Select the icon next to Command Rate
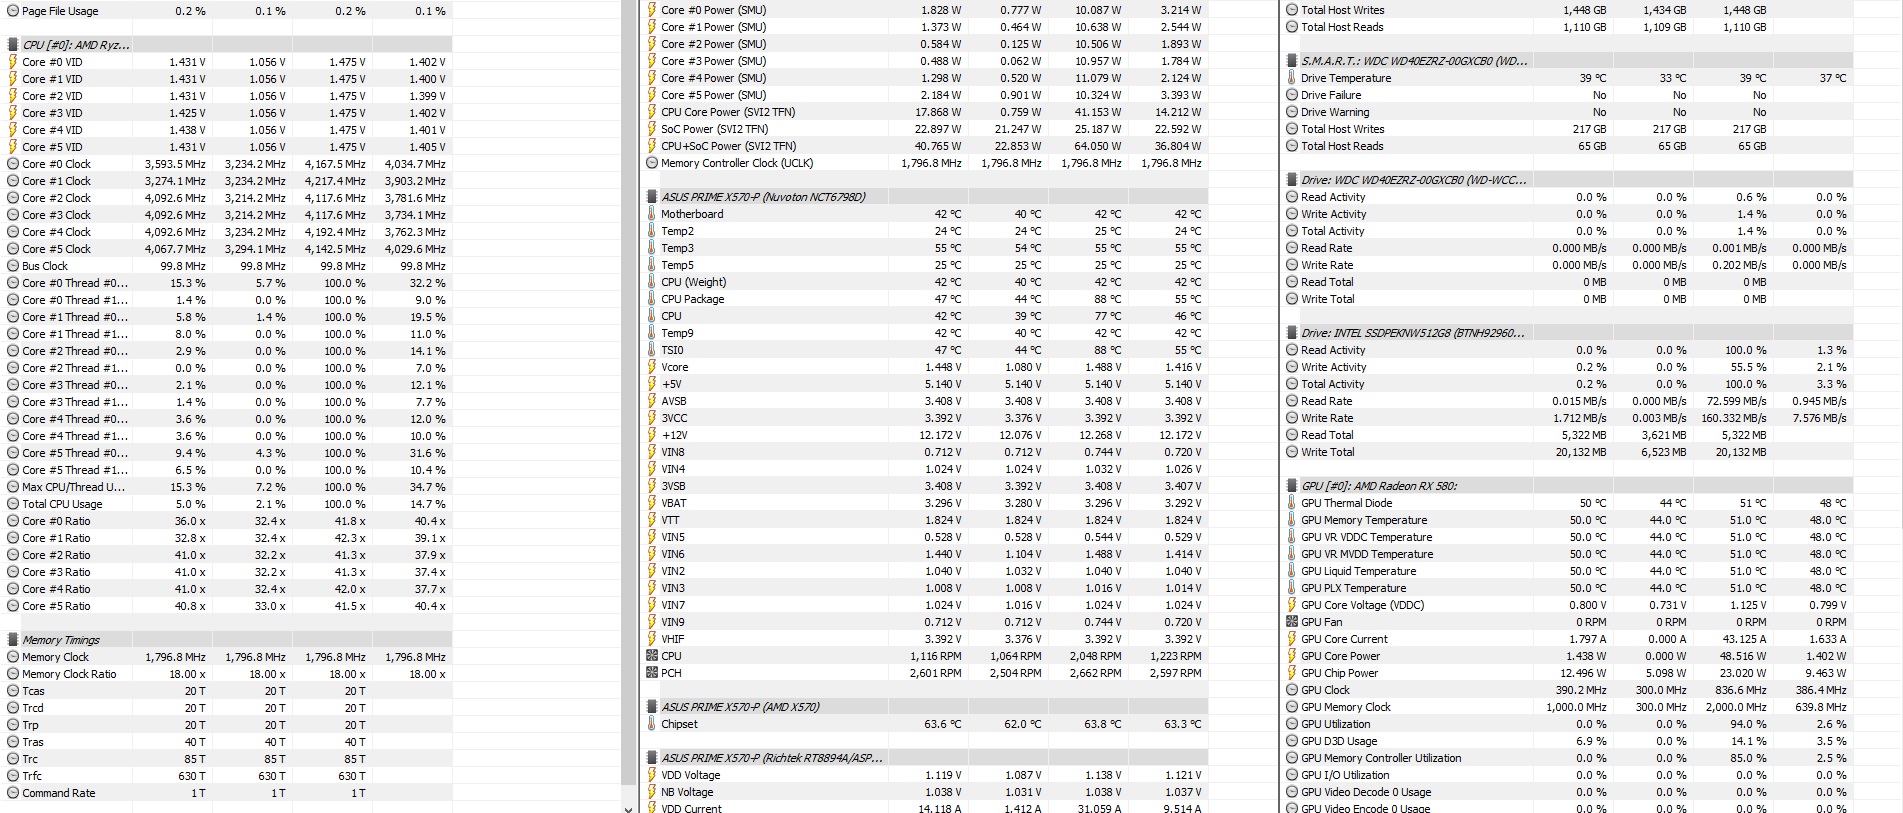 pos(13,793)
